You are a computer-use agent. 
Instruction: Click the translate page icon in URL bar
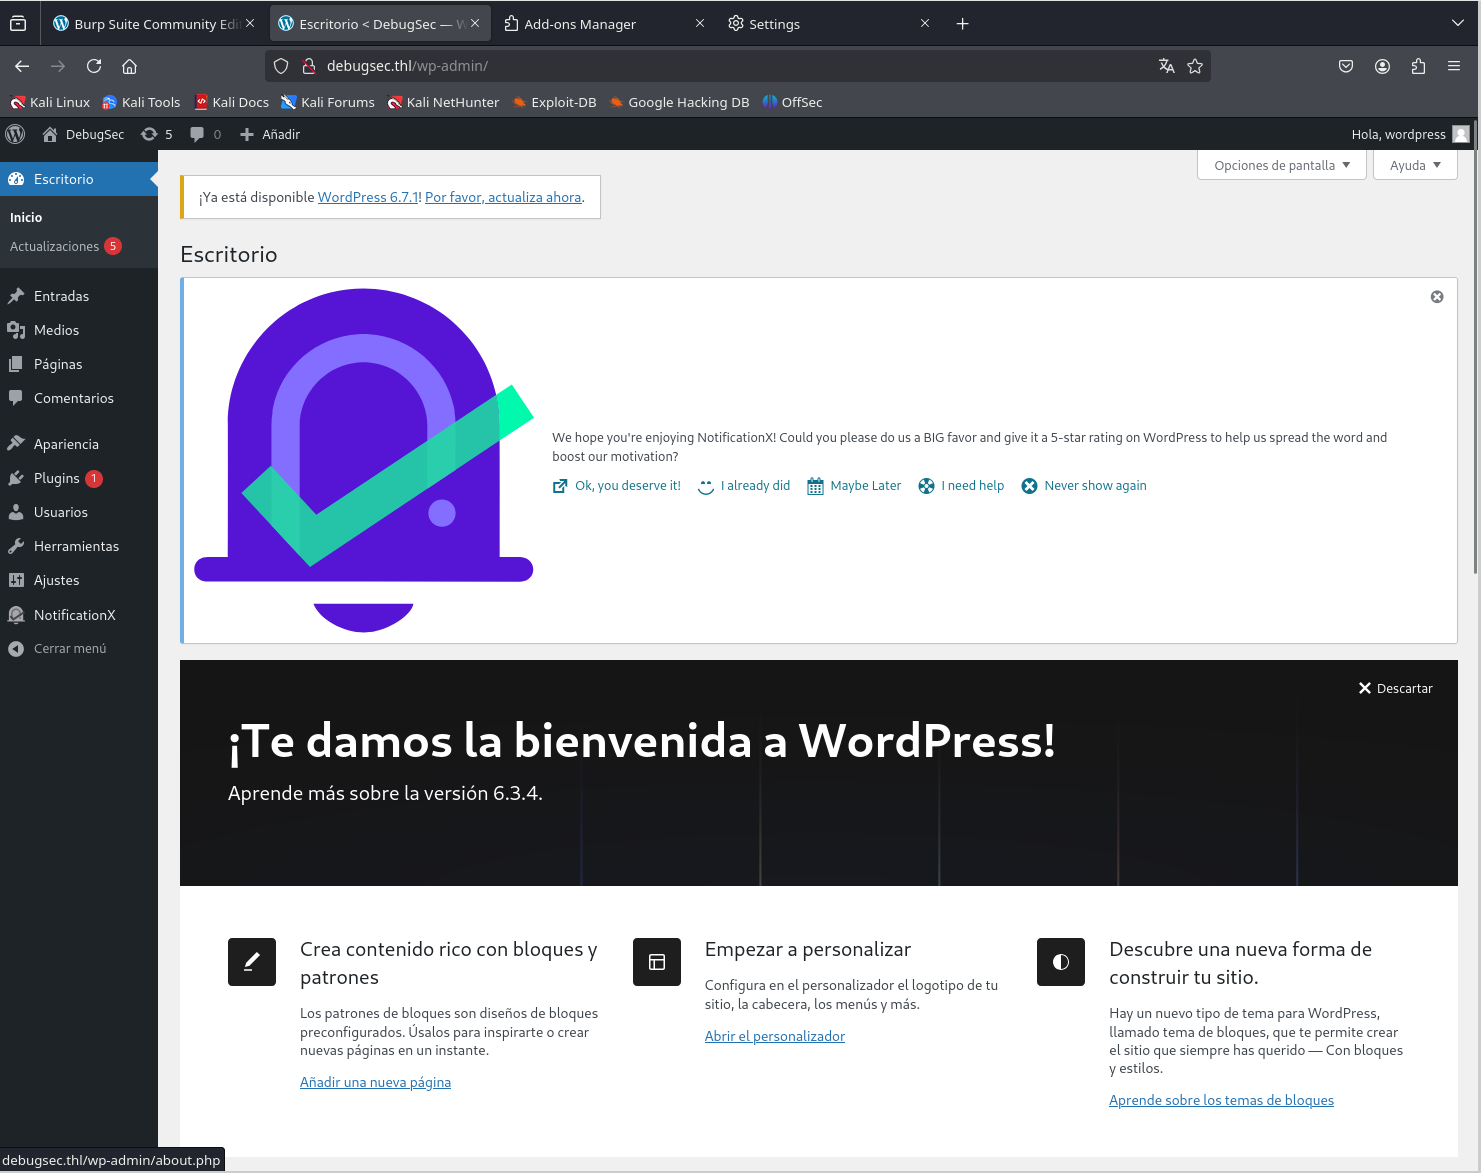(1166, 66)
